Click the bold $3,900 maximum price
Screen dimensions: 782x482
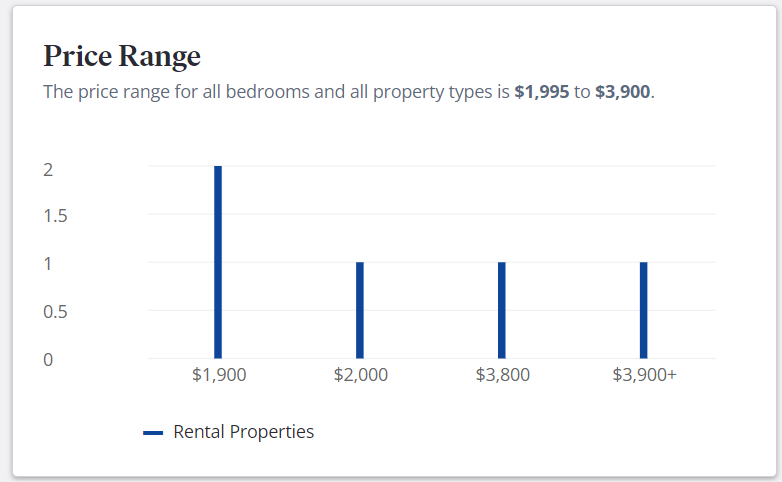click(x=622, y=92)
